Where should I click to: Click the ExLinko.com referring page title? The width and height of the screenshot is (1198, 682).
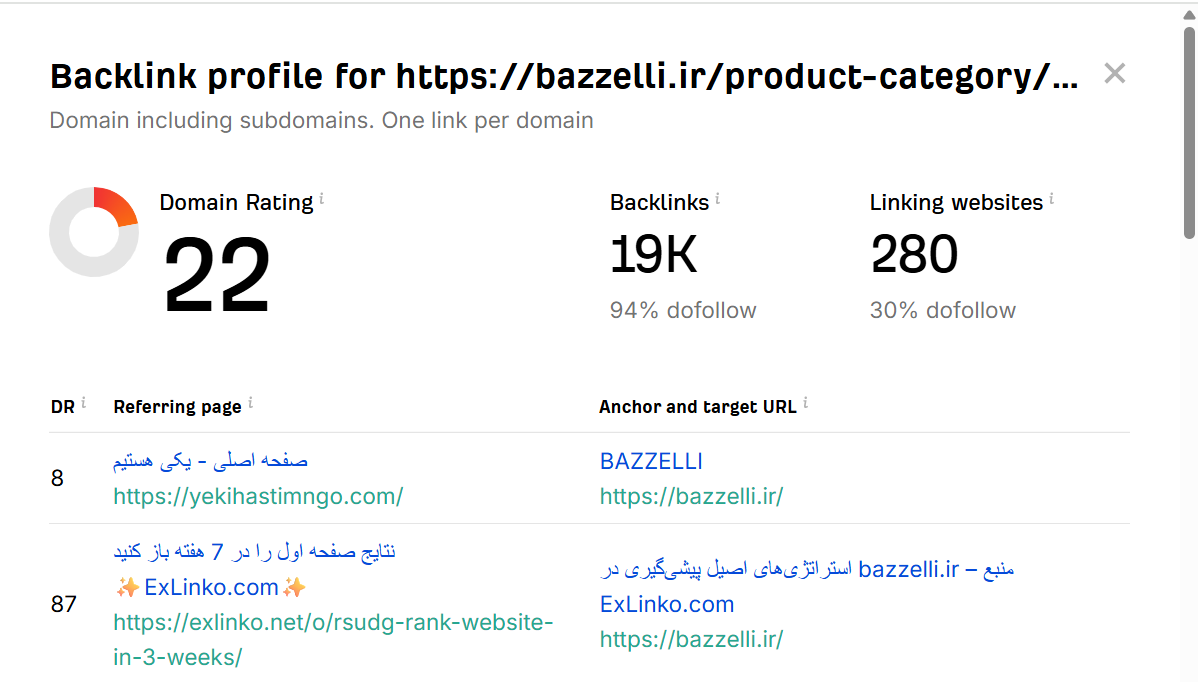point(211,587)
